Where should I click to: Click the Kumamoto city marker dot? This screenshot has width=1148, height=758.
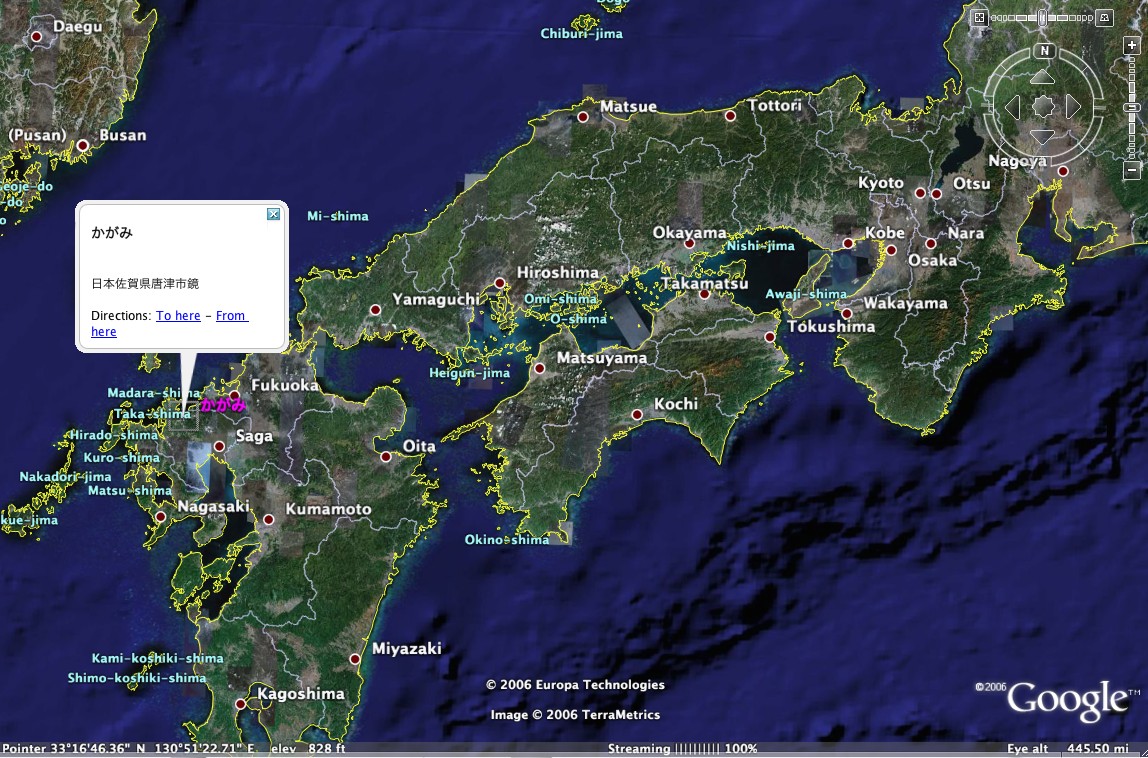[269, 519]
